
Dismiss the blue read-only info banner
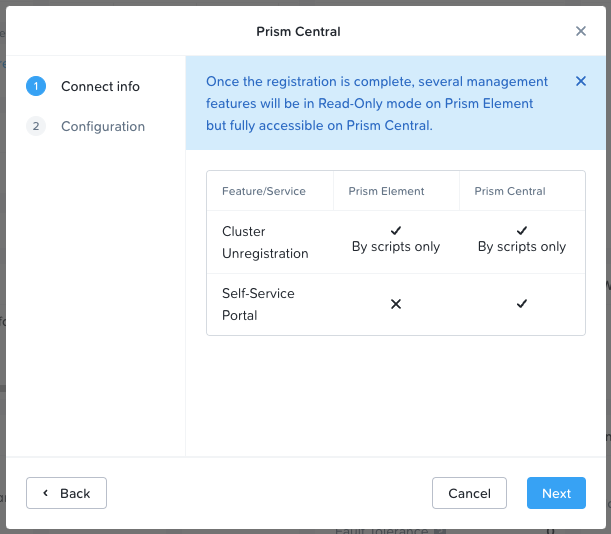pyautogui.click(x=581, y=81)
